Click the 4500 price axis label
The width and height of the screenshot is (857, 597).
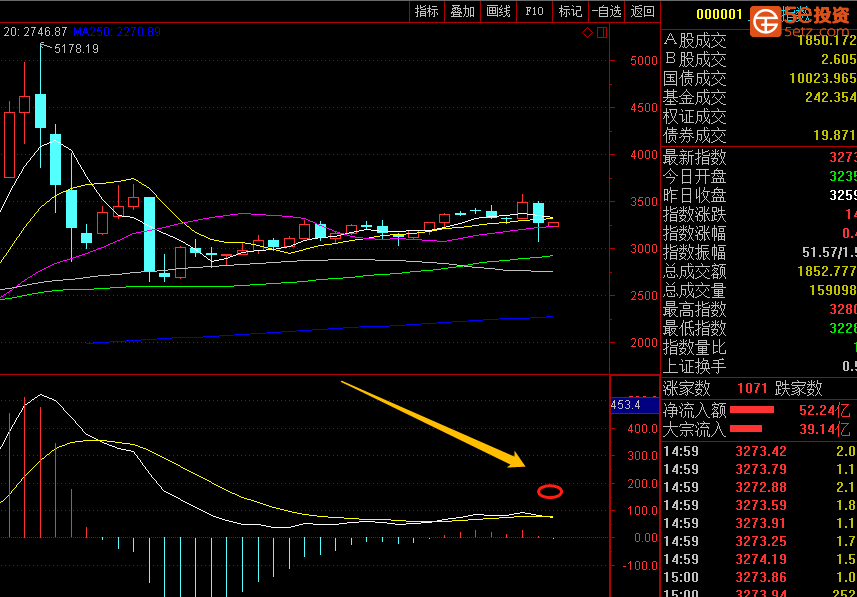coord(644,108)
